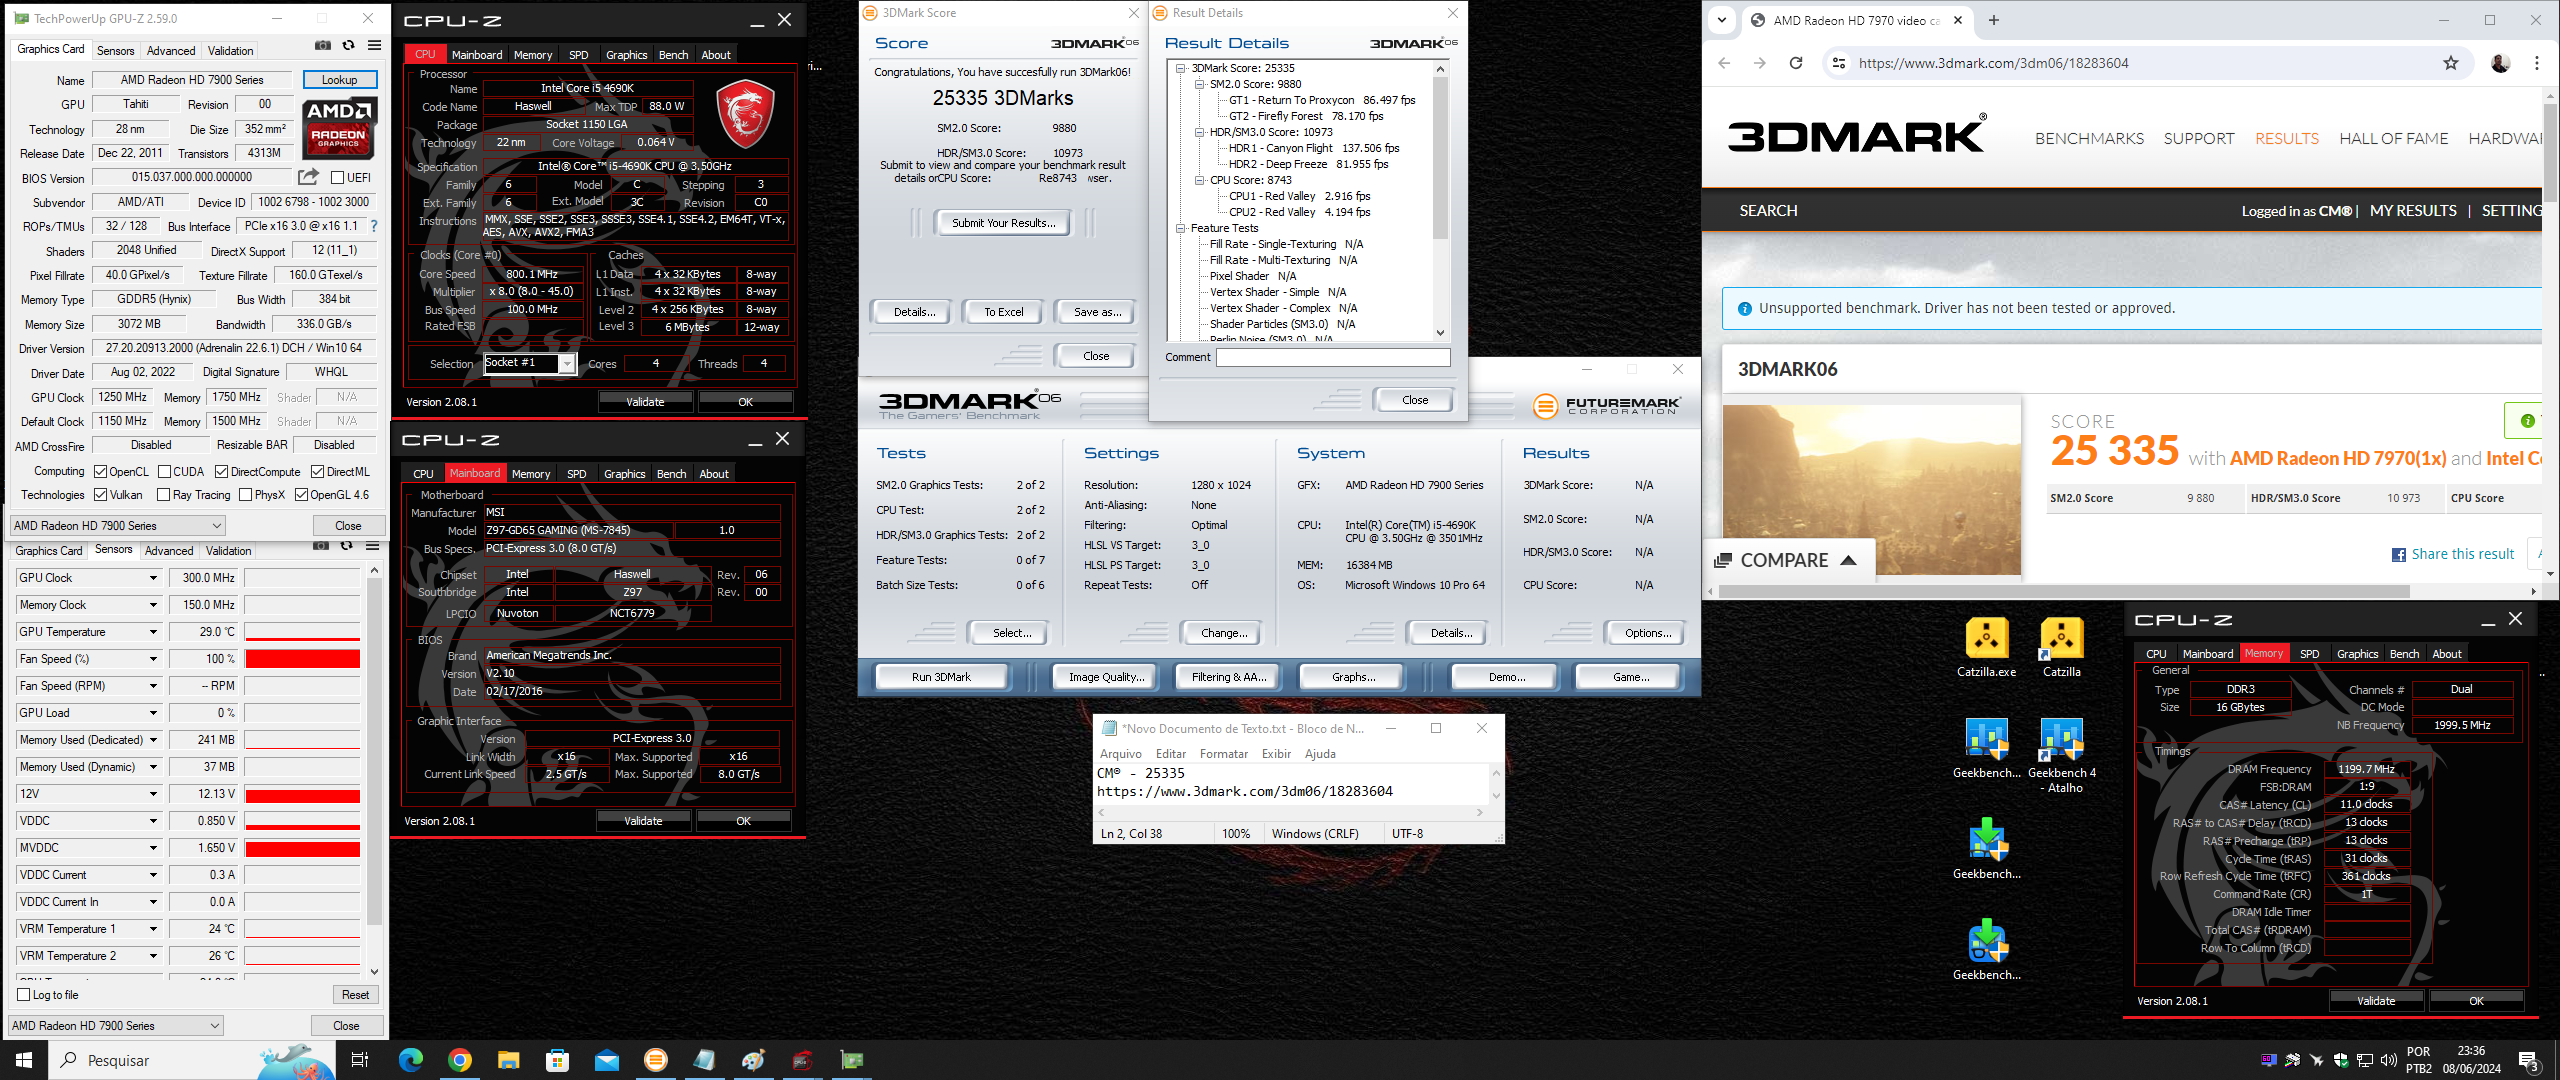Open the Fan Speed (%) sensor dropdown
The width and height of the screenshot is (2560, 1080).
[153, 659]
